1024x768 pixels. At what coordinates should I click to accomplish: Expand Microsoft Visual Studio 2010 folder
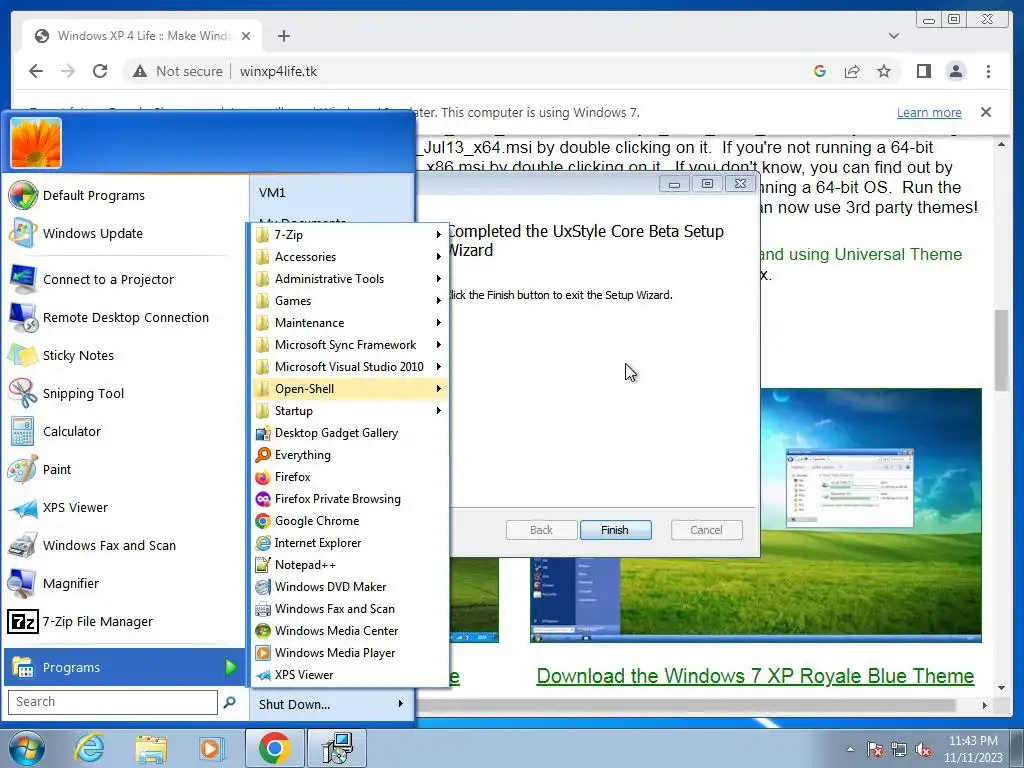349,366
